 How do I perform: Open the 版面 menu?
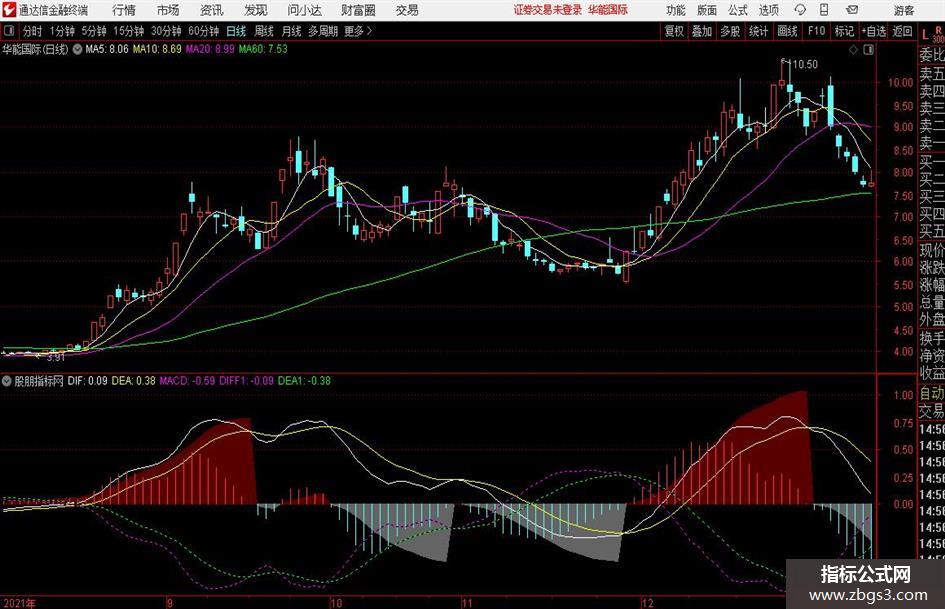[706, 10]
